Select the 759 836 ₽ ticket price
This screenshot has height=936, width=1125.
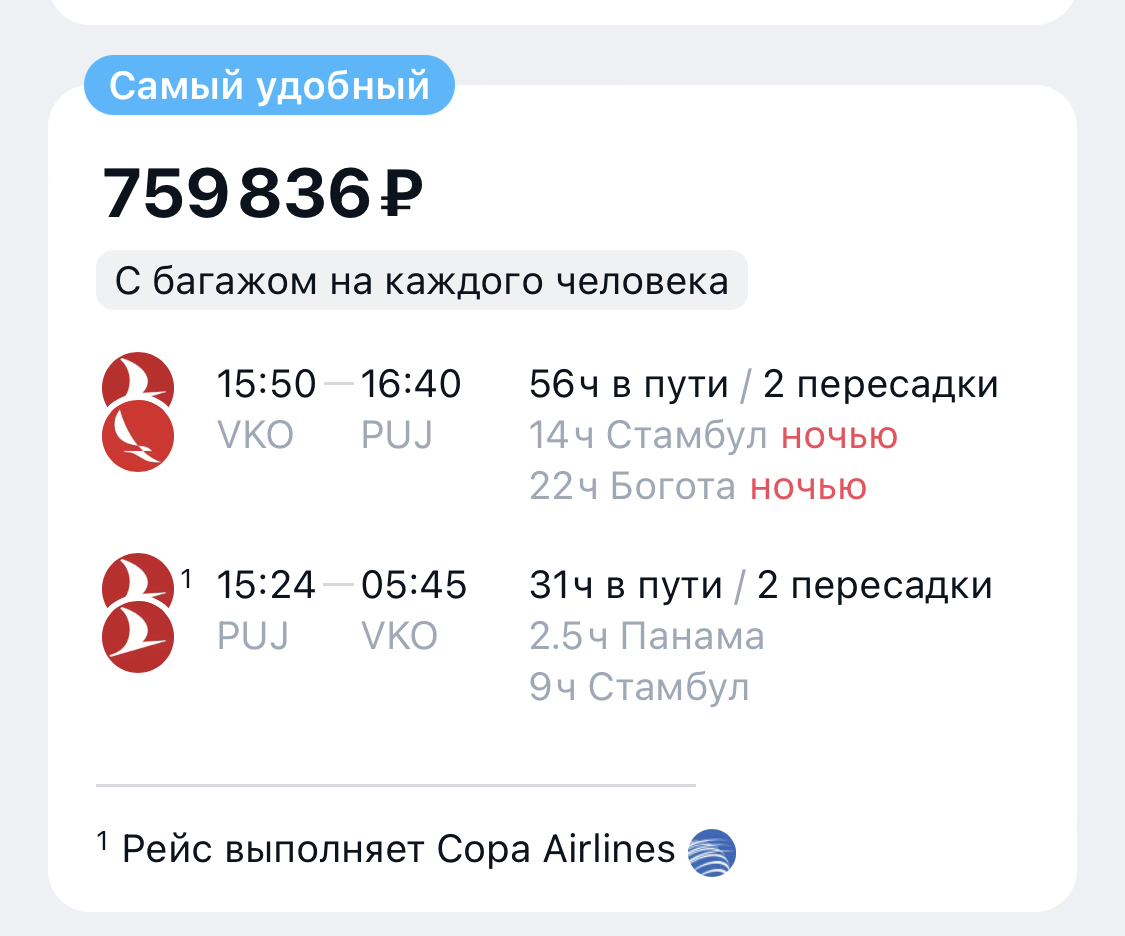pos(263,193)
